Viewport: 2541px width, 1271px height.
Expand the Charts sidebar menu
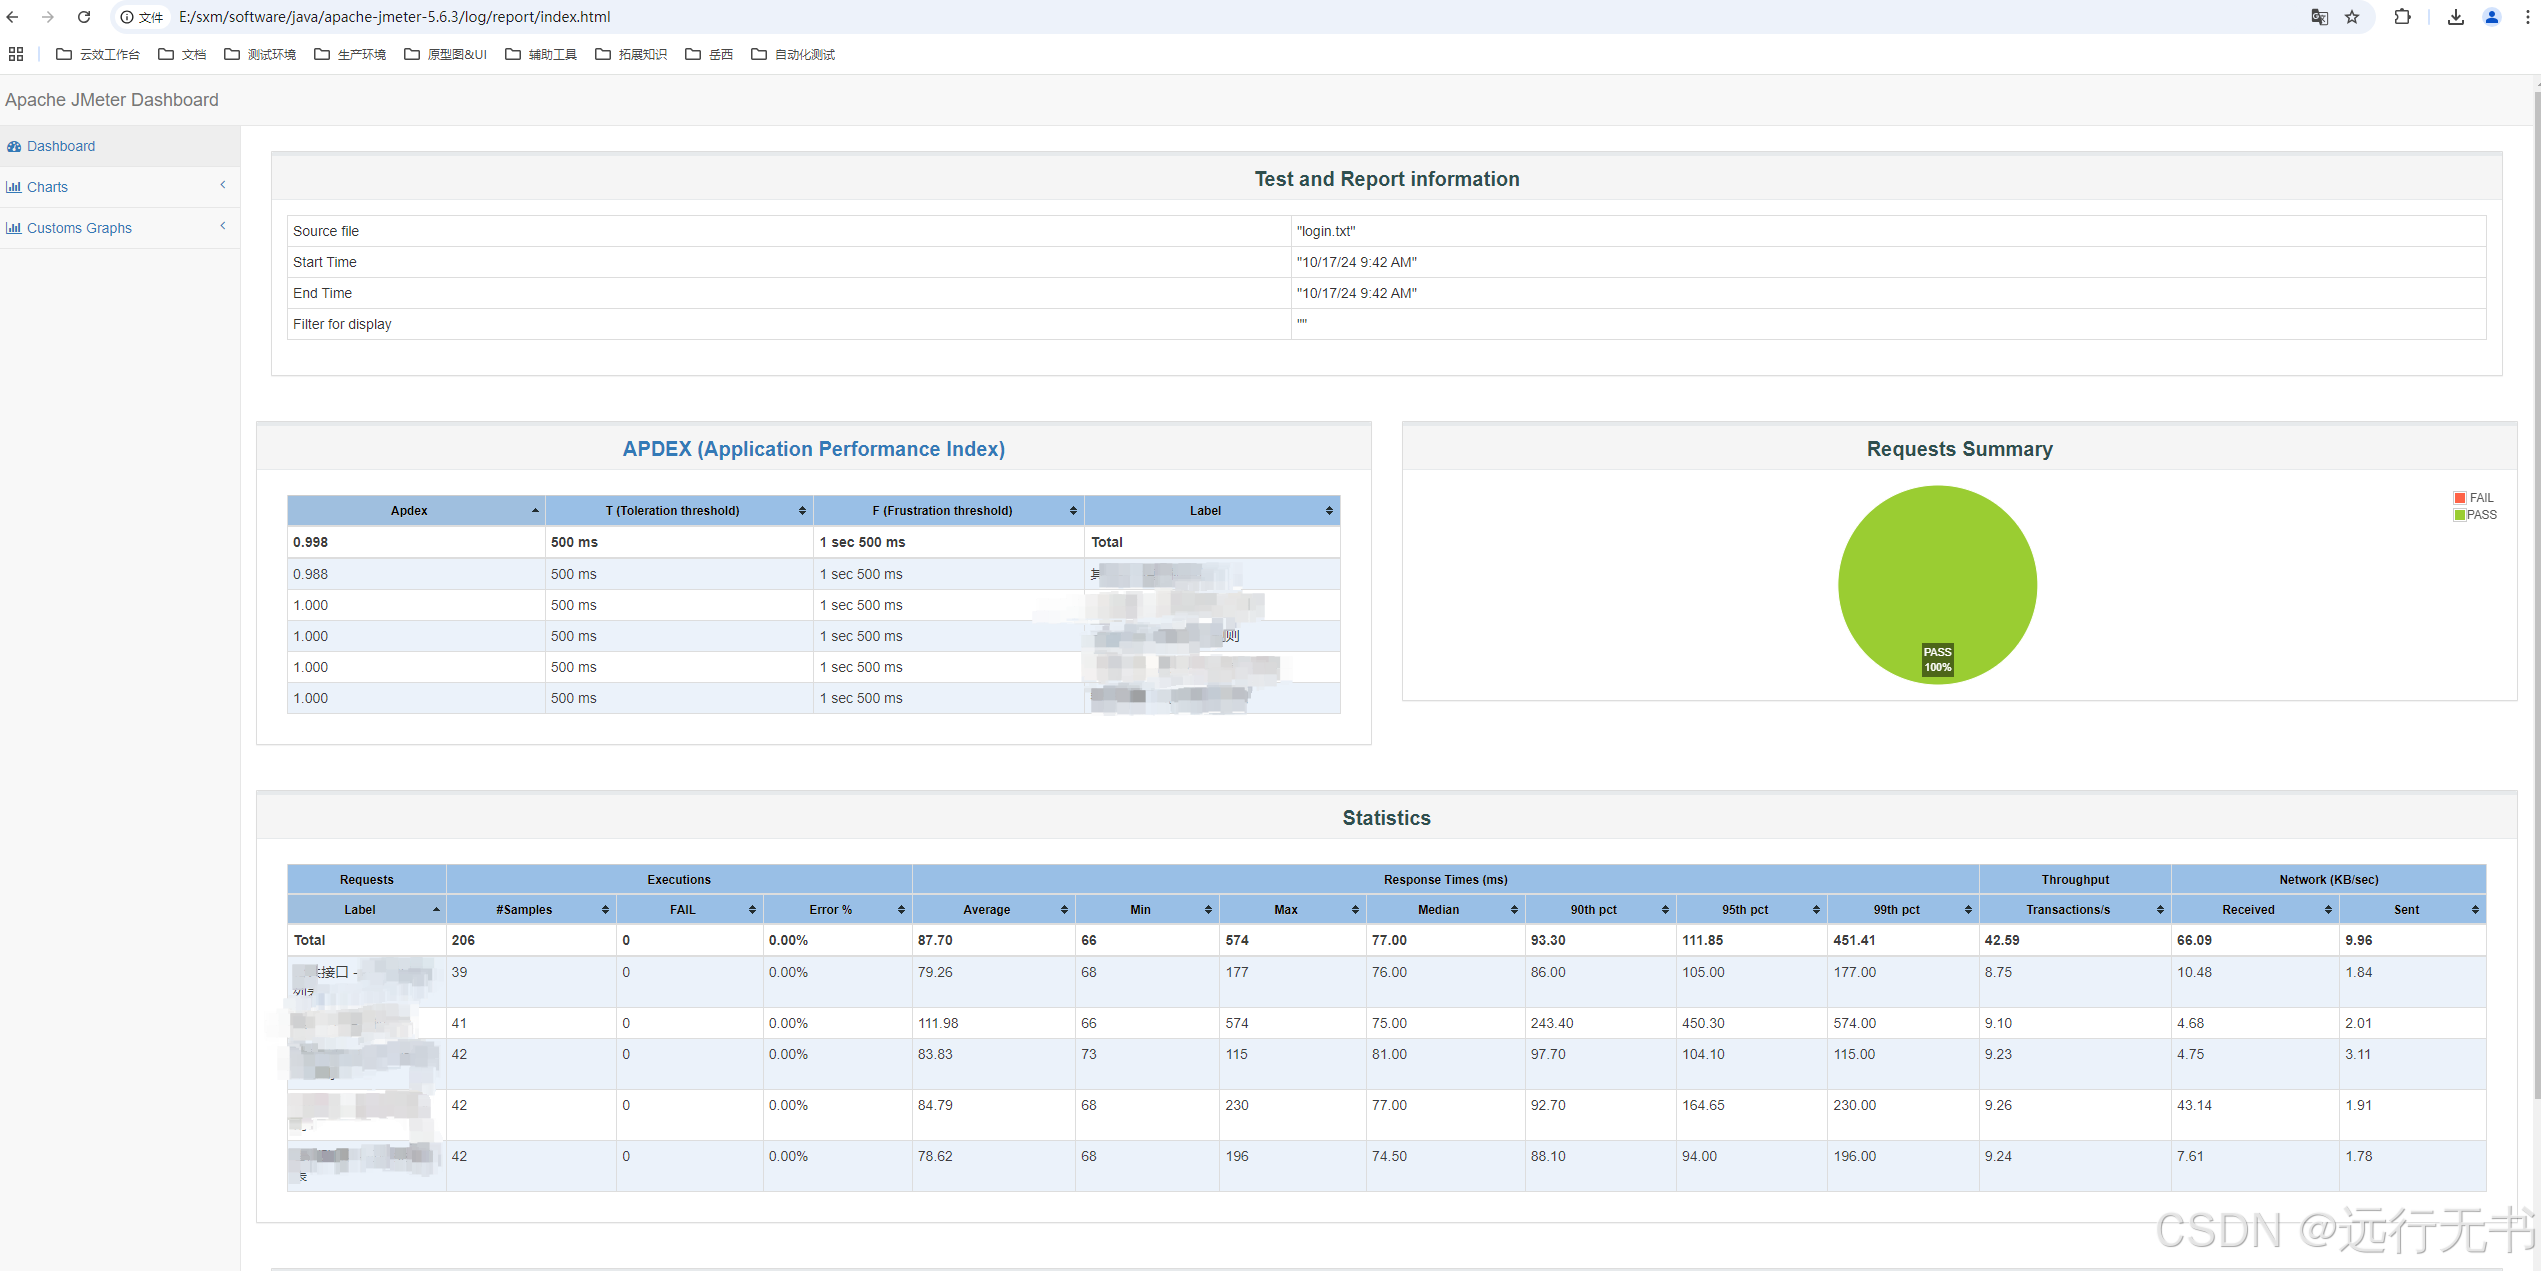click(x=47, y=187)
